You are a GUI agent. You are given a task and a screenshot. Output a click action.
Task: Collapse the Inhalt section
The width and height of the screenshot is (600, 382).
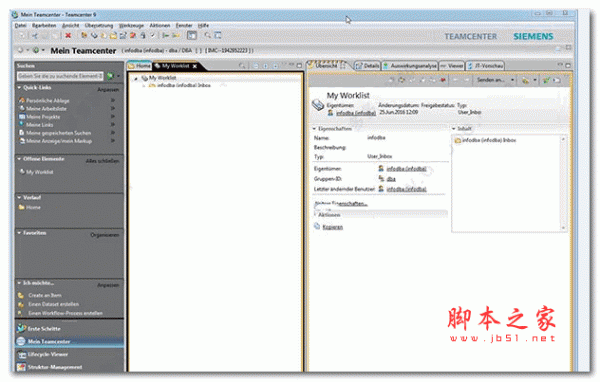[454, 129]
